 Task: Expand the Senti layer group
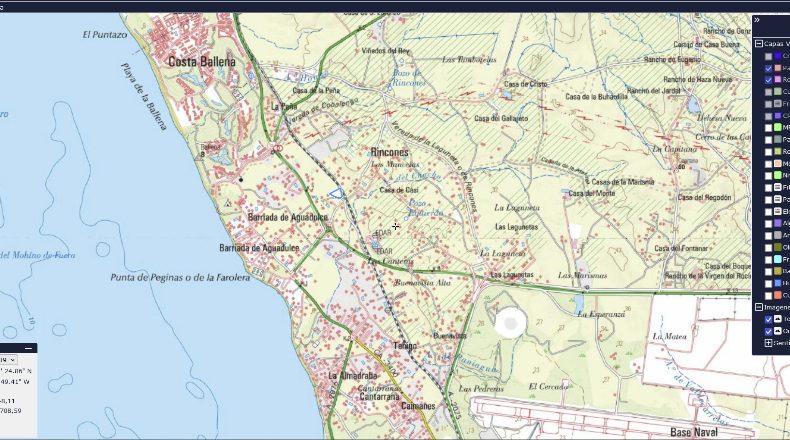[768, 343]
